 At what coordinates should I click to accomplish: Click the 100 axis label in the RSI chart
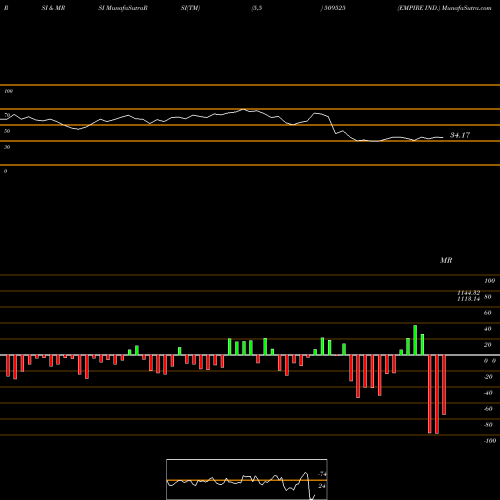pos(8,91)
